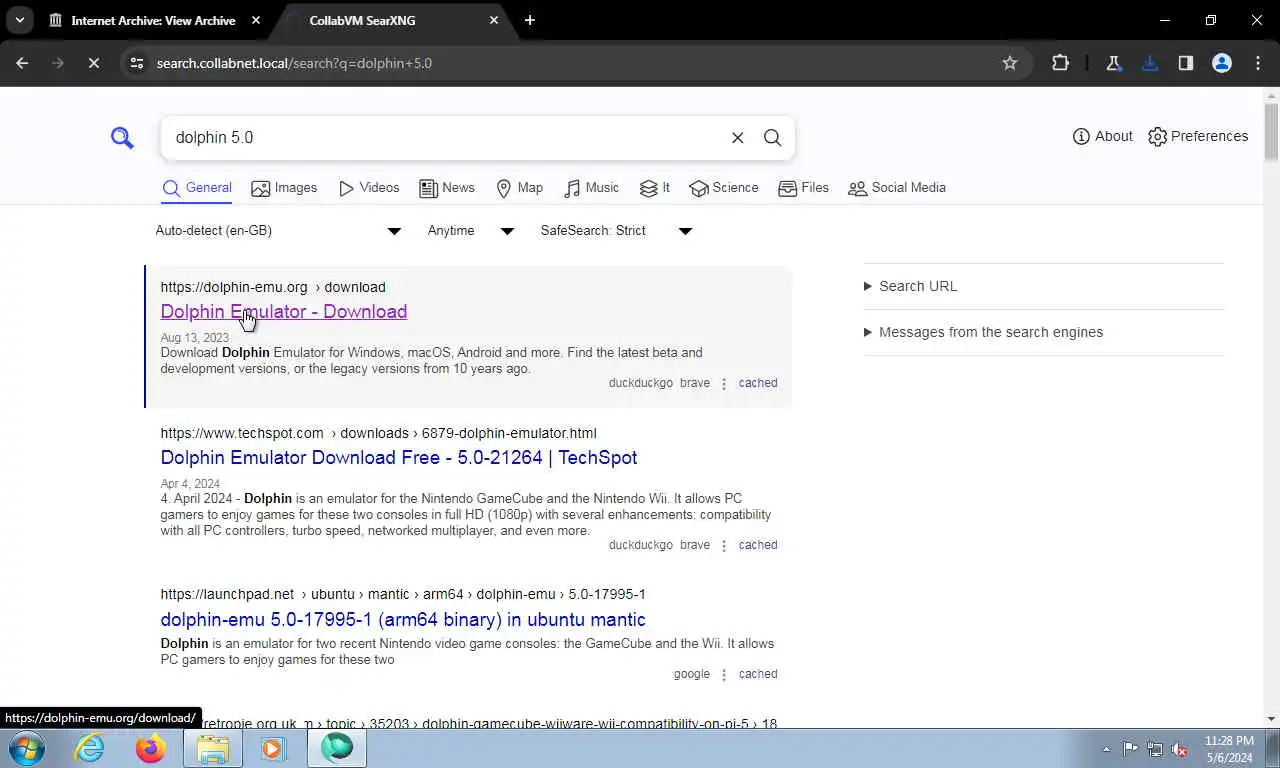
Task: Open cached link for TechSpot result
Action: pyautogui.click(x=758, y=545)
